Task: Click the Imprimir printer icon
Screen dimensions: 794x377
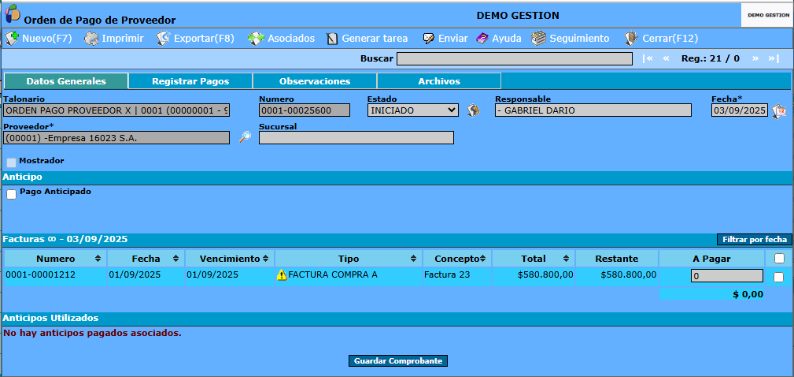Action: [91, 38]
